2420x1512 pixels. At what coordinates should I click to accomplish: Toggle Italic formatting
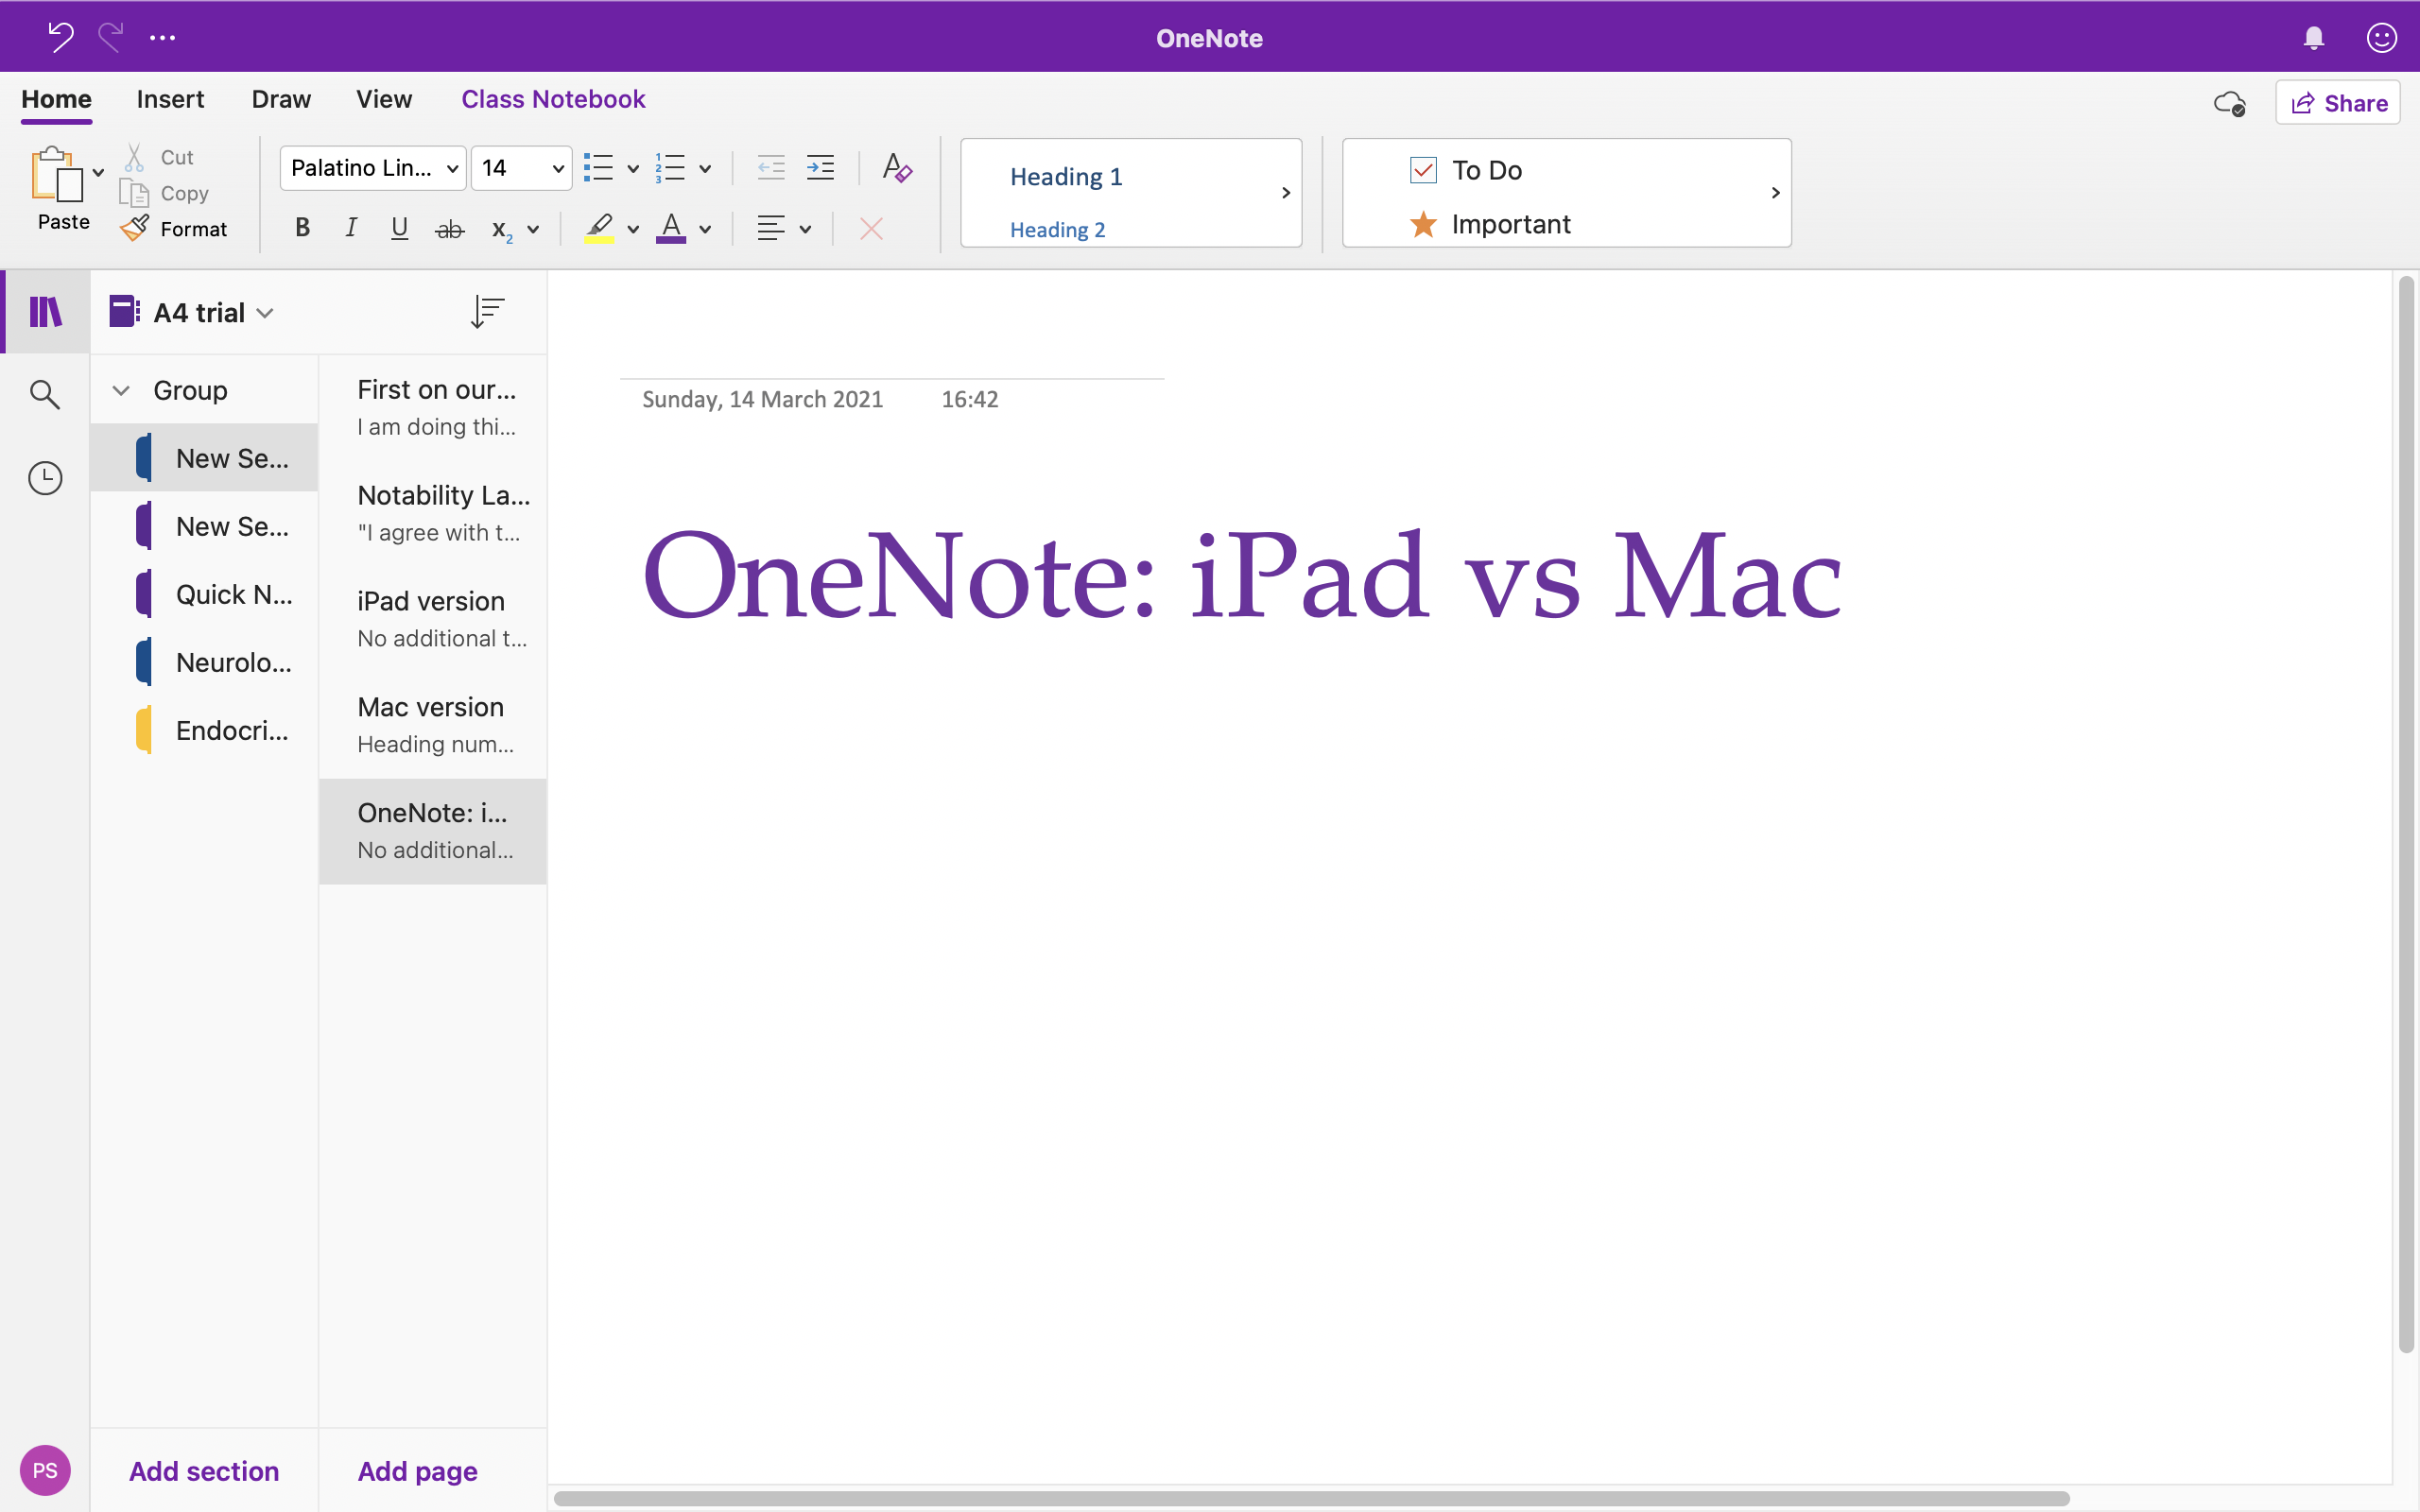pyautogui.click(x=351, y=228)
